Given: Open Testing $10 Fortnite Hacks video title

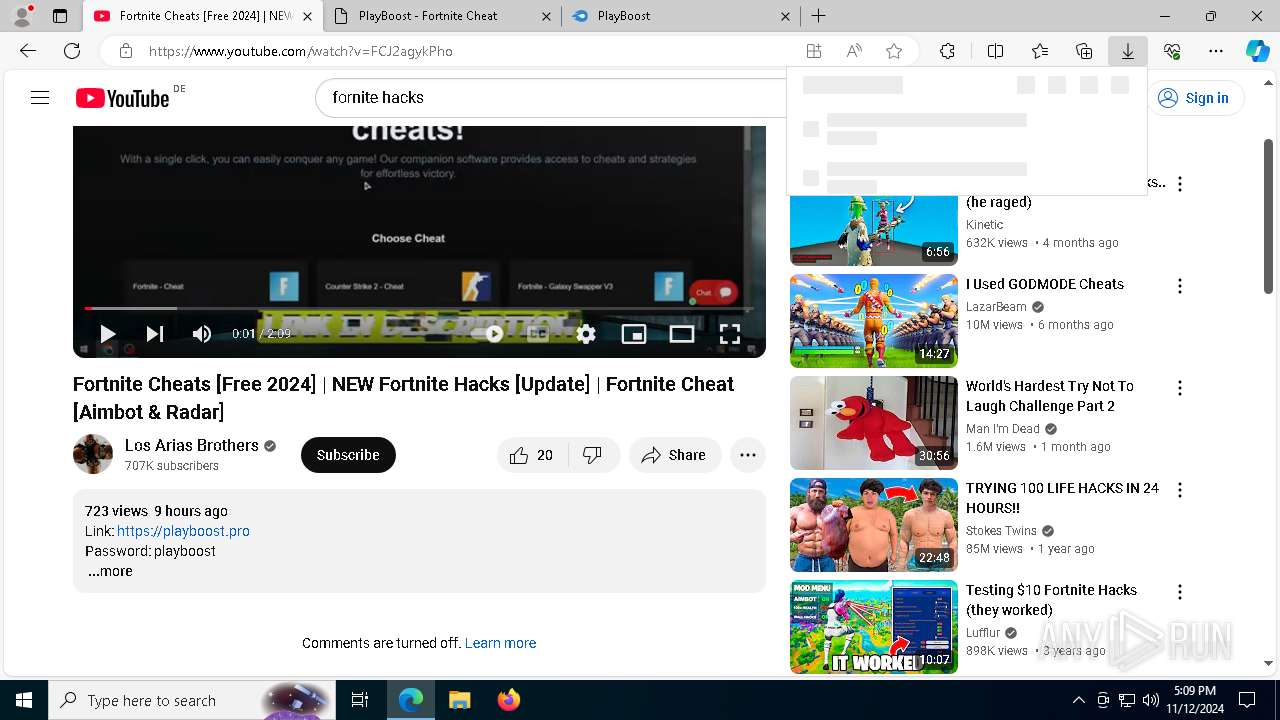Looking at the screenshot, I should 1051,600.
